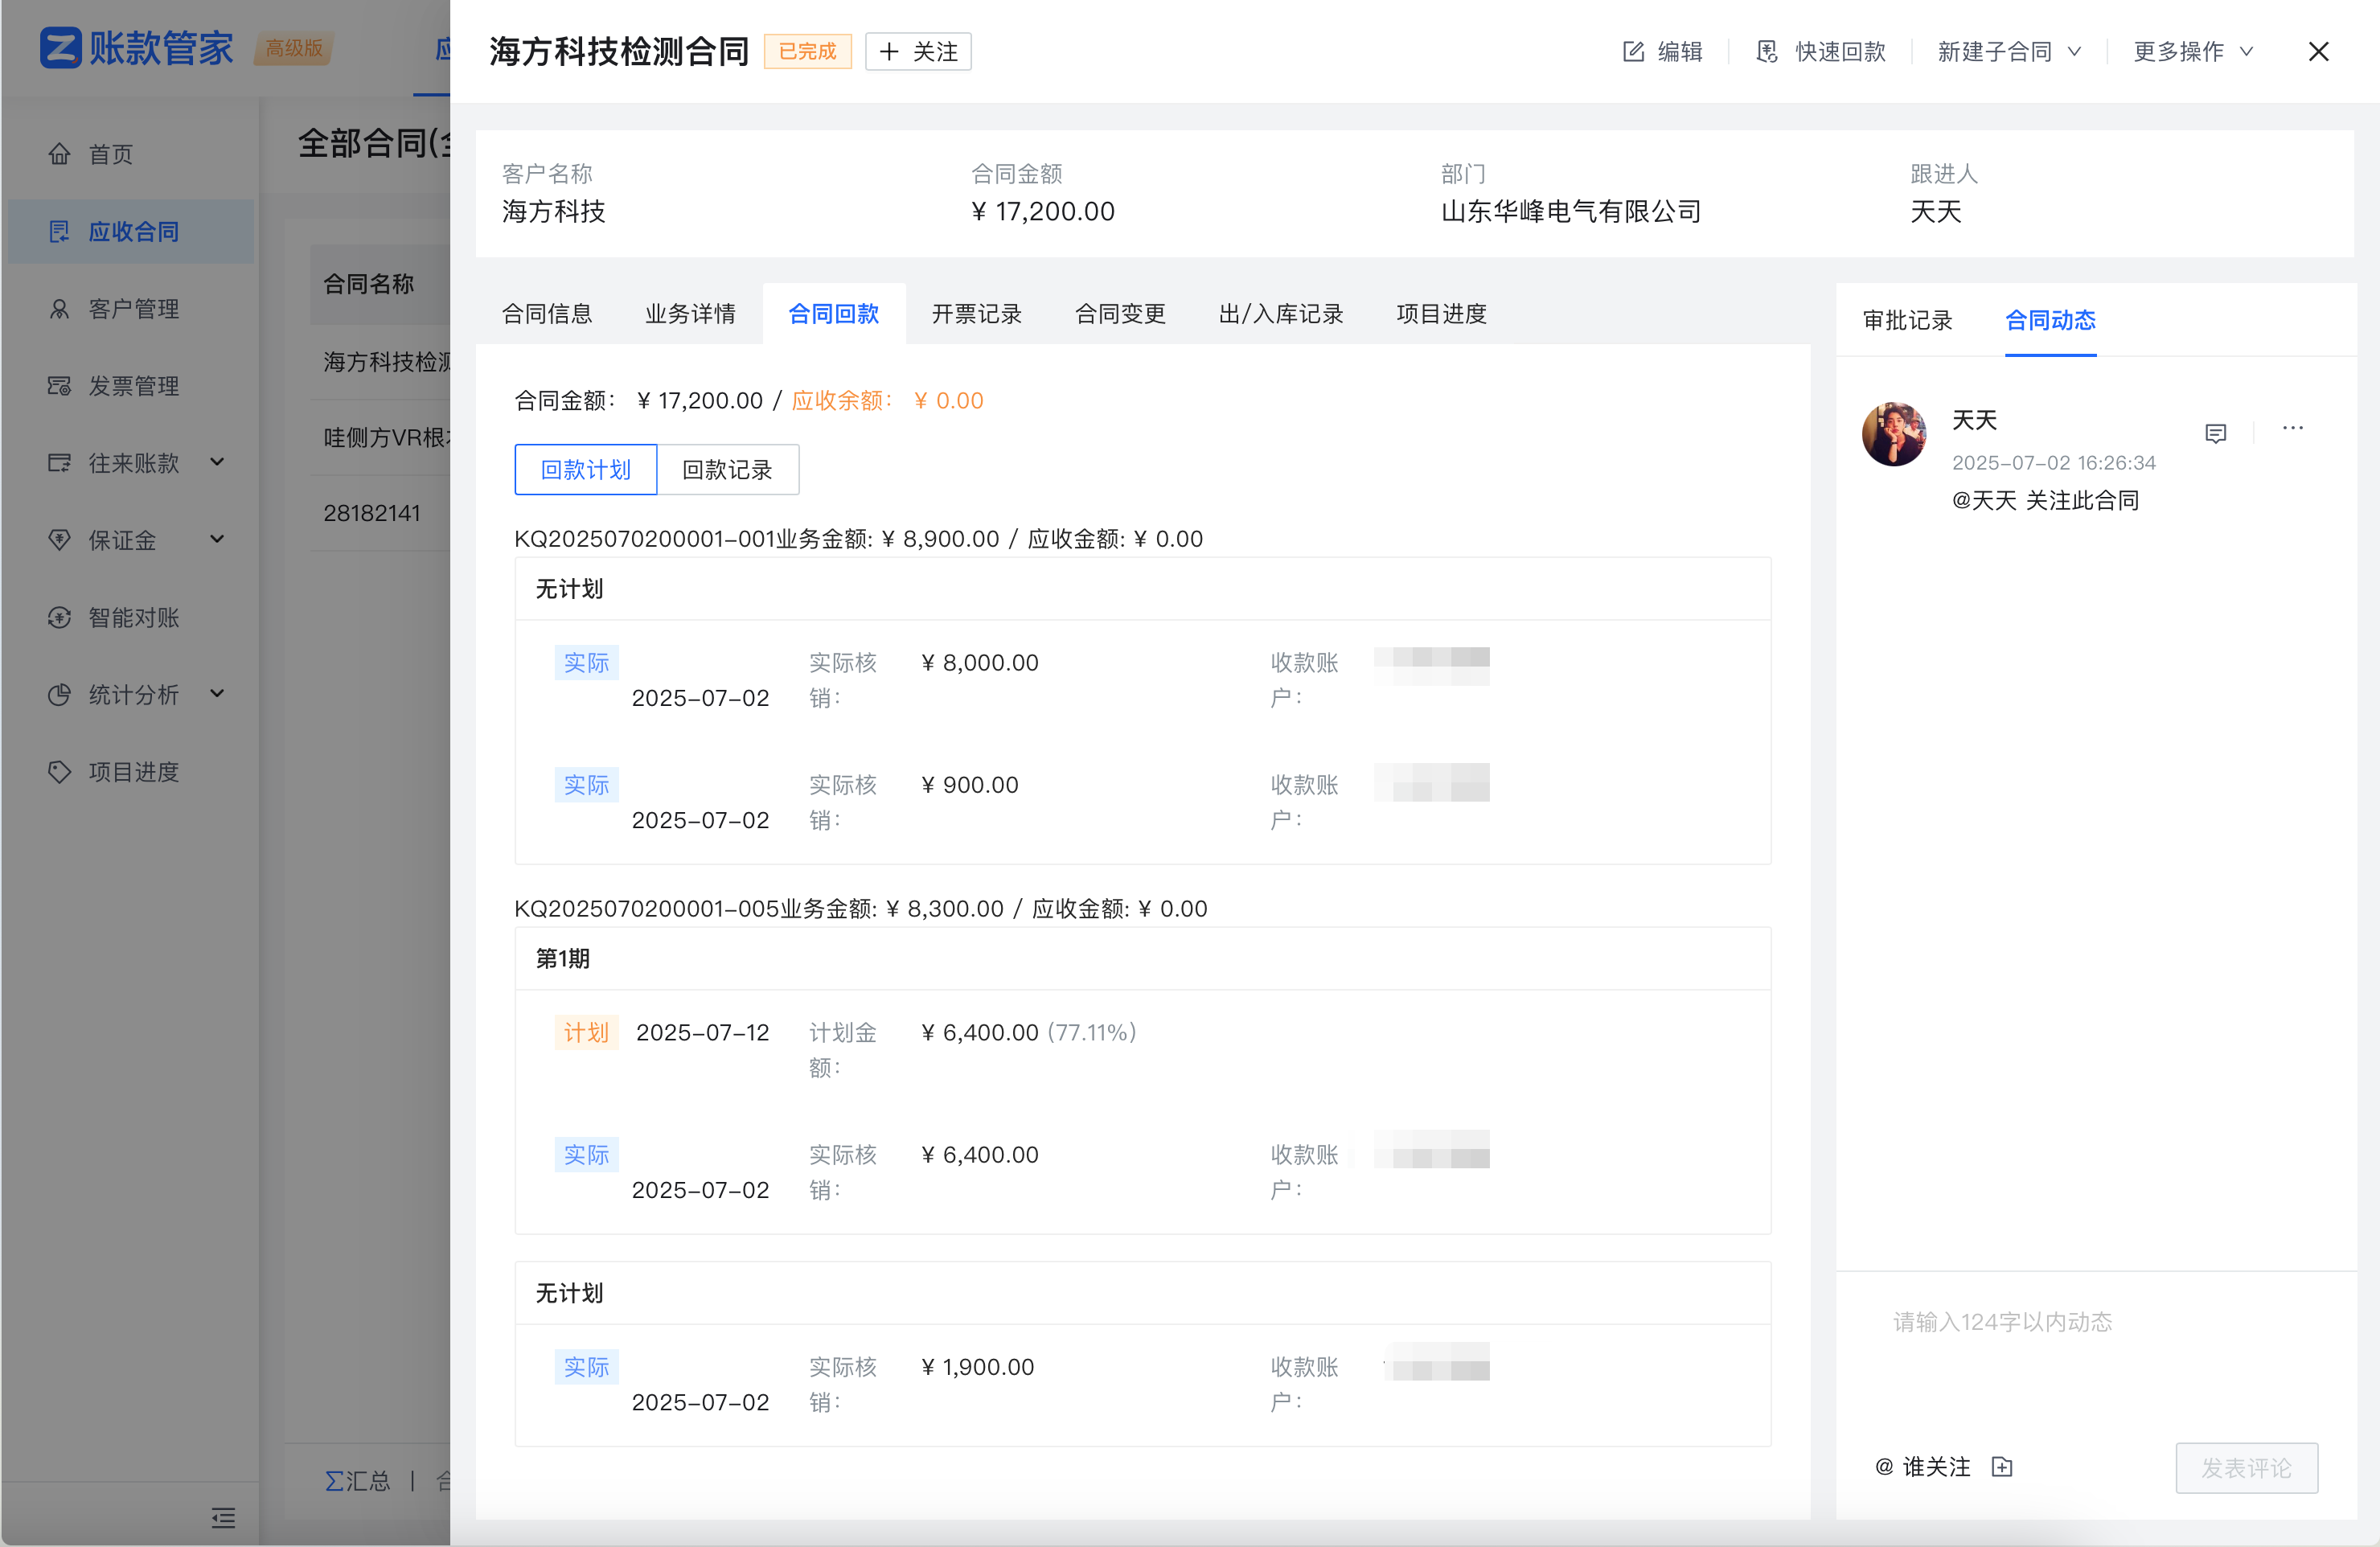Click the 海方科技 customer name value
This screenshot has height=1547, width=2380.
(553, 211)
